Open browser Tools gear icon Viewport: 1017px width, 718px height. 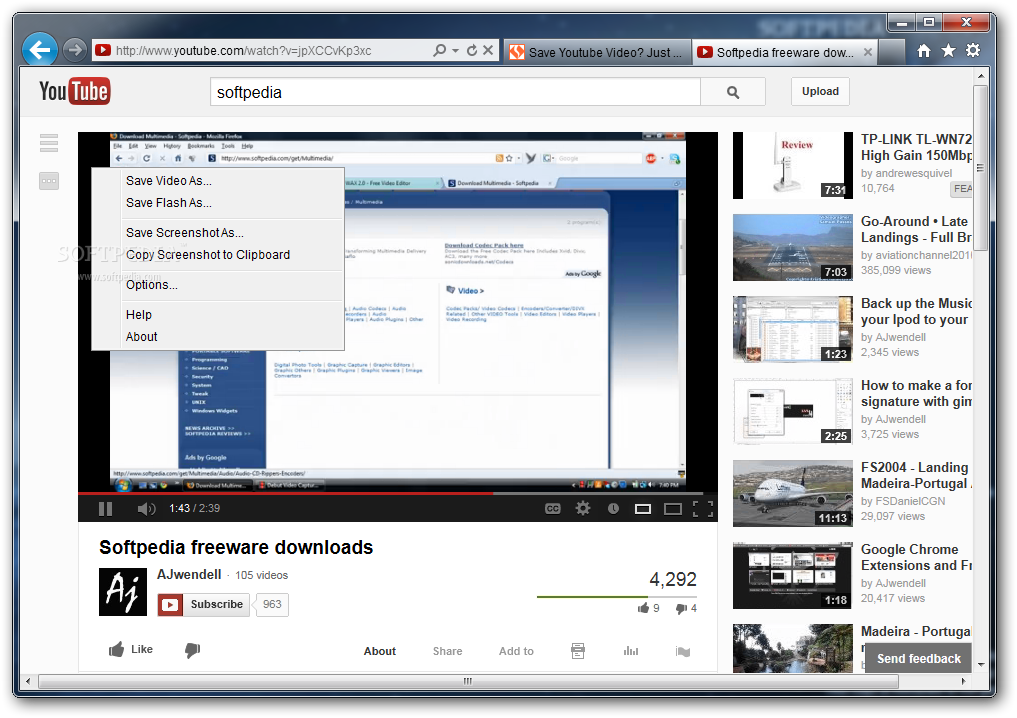pyautogui.click(x=973, y=51)
